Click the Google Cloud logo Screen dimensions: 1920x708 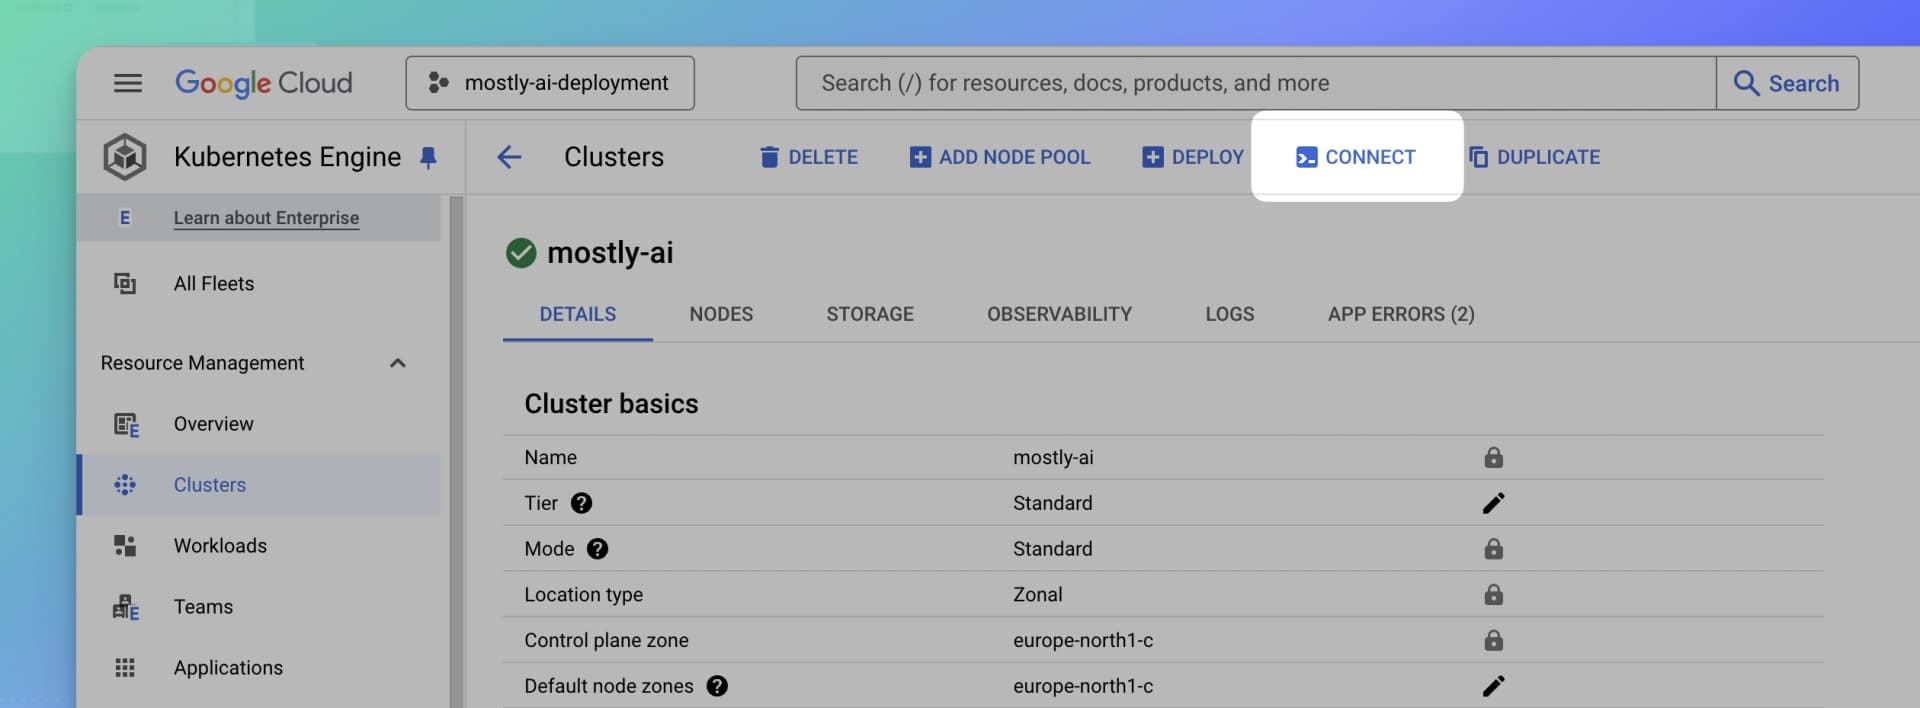coord(264,83)
